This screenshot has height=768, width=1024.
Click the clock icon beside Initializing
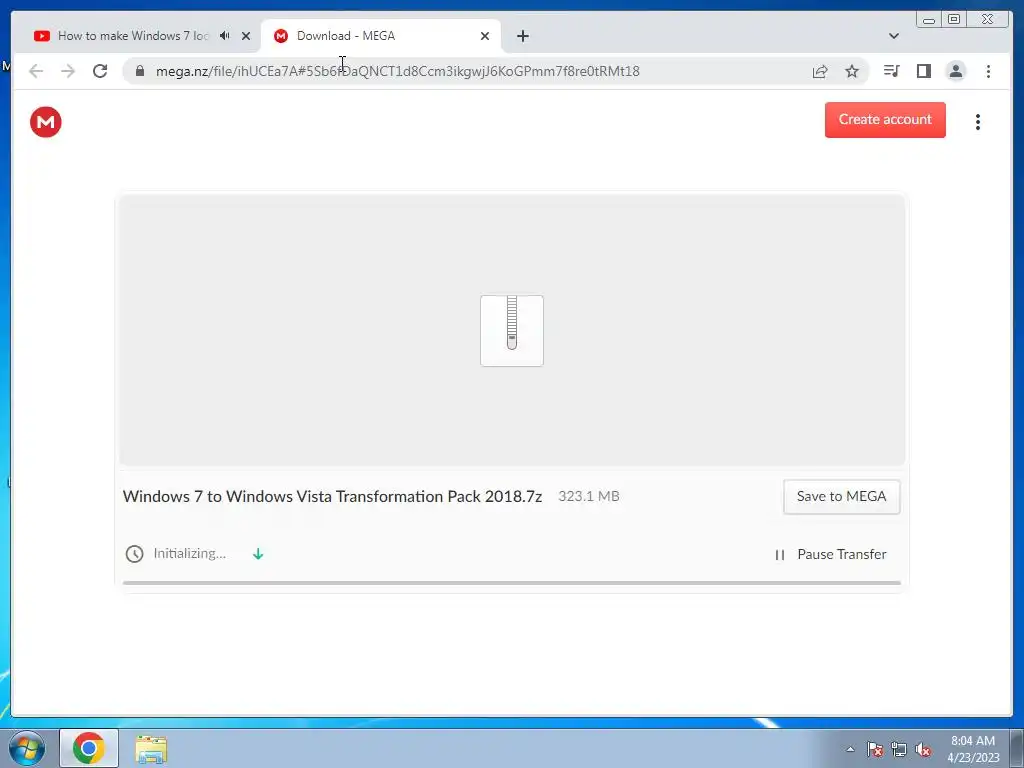[135, 554]
